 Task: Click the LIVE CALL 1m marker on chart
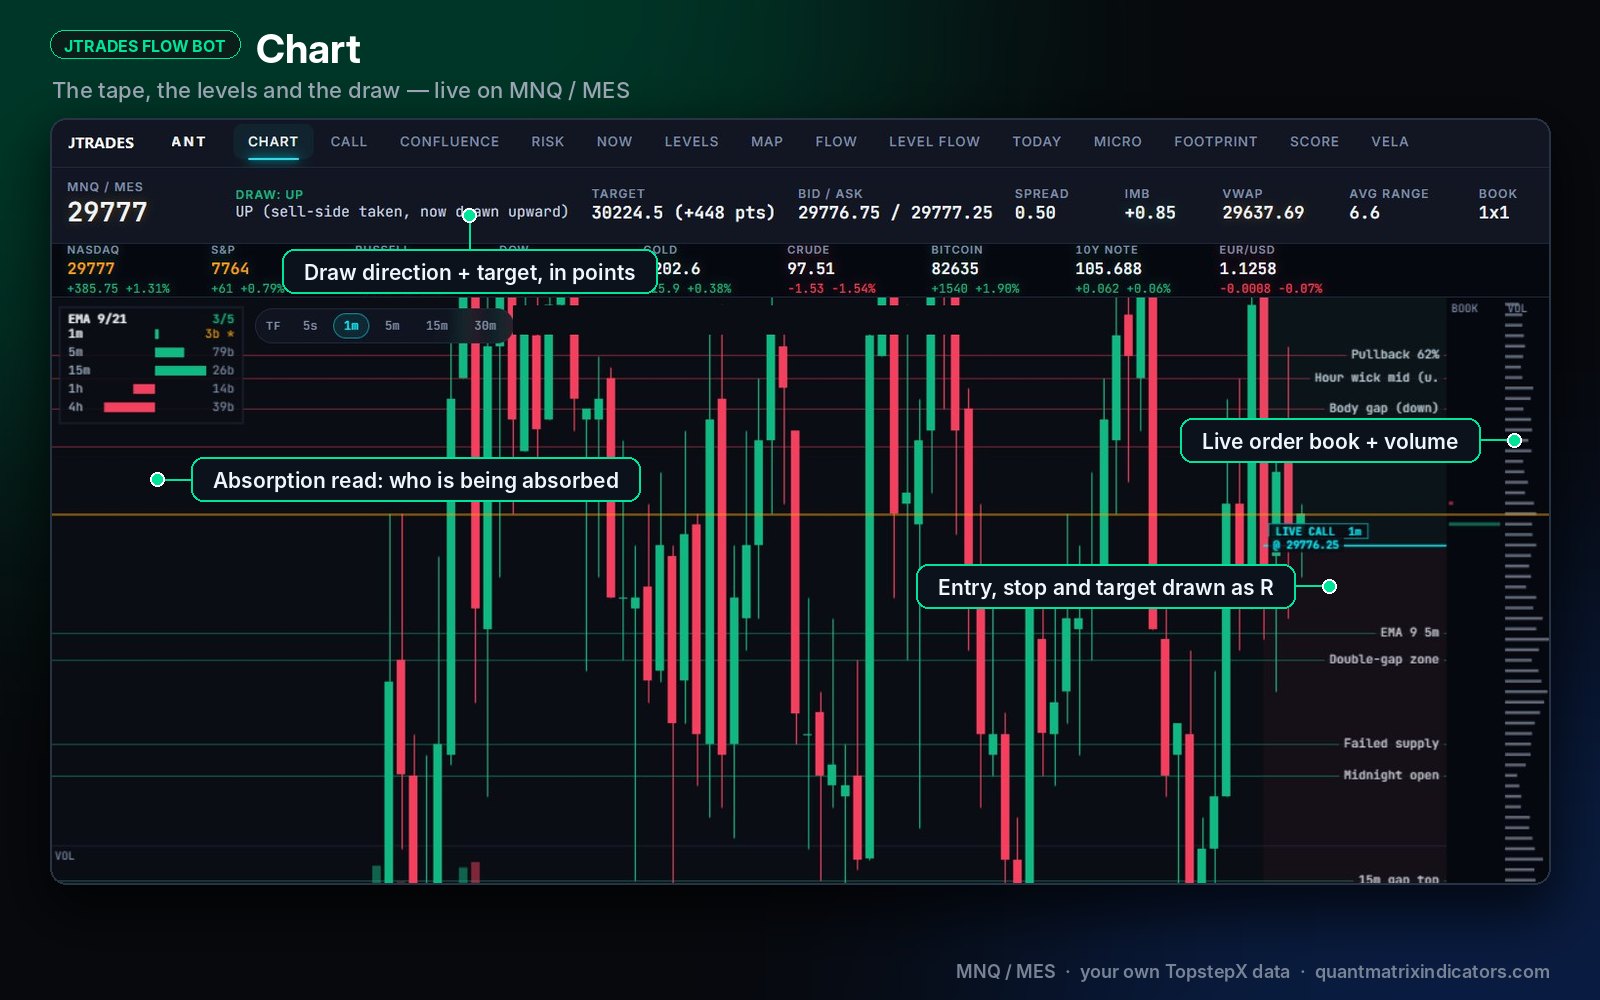1320,532
